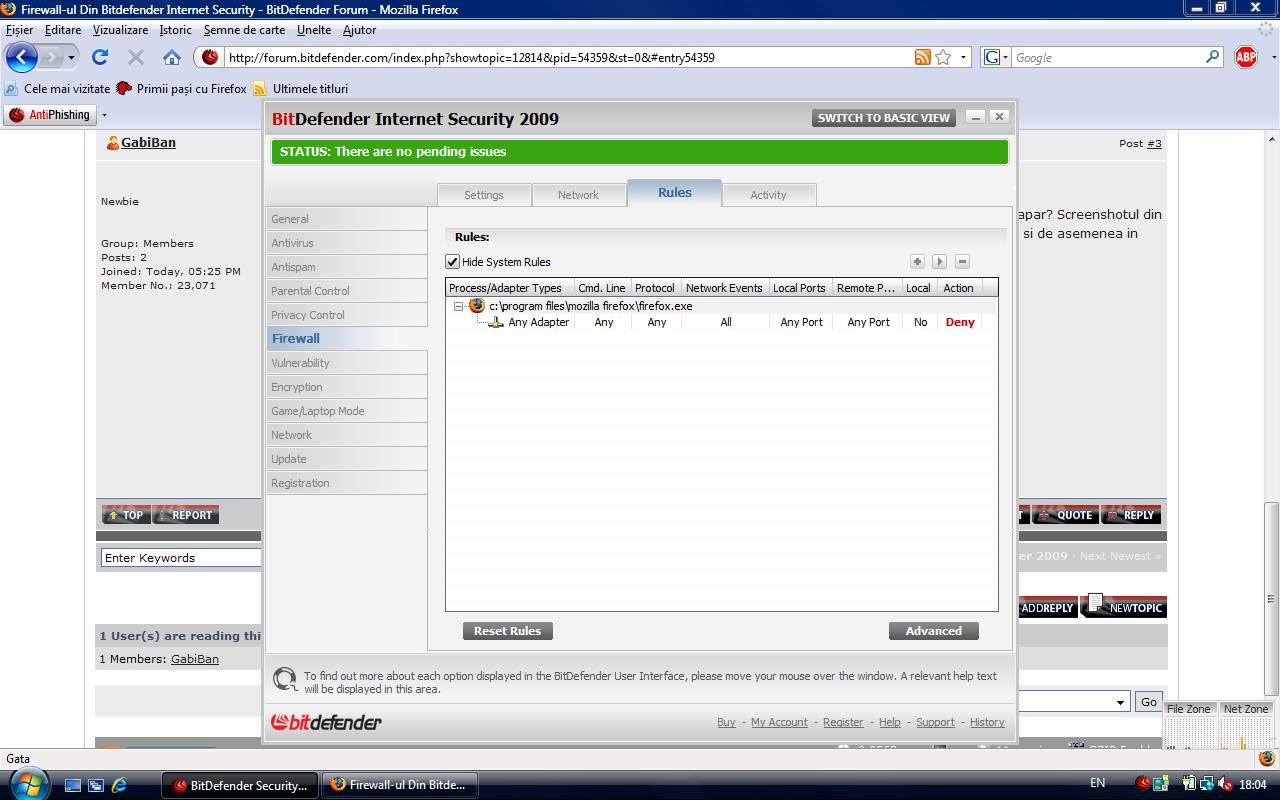This screenshot has height=800, width=1280.
Task: Edit the selected rule (arrow button)
Action: (x=939, y=261)
